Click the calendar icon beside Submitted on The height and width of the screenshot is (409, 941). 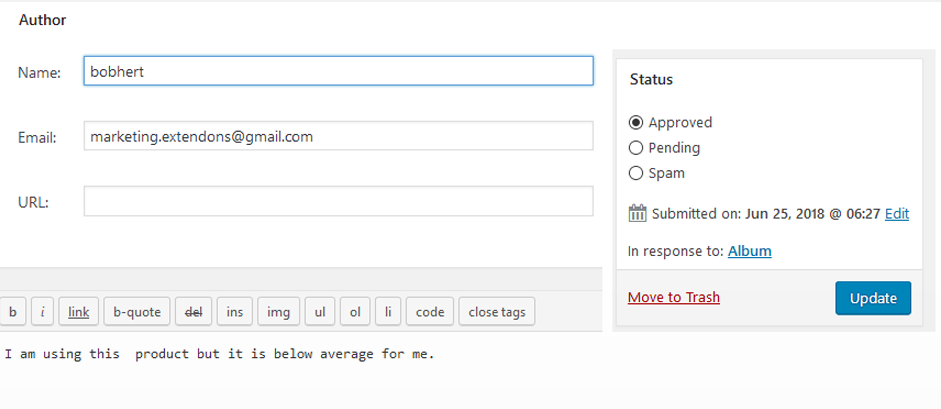pyautogui.click(x=637, y=213)
